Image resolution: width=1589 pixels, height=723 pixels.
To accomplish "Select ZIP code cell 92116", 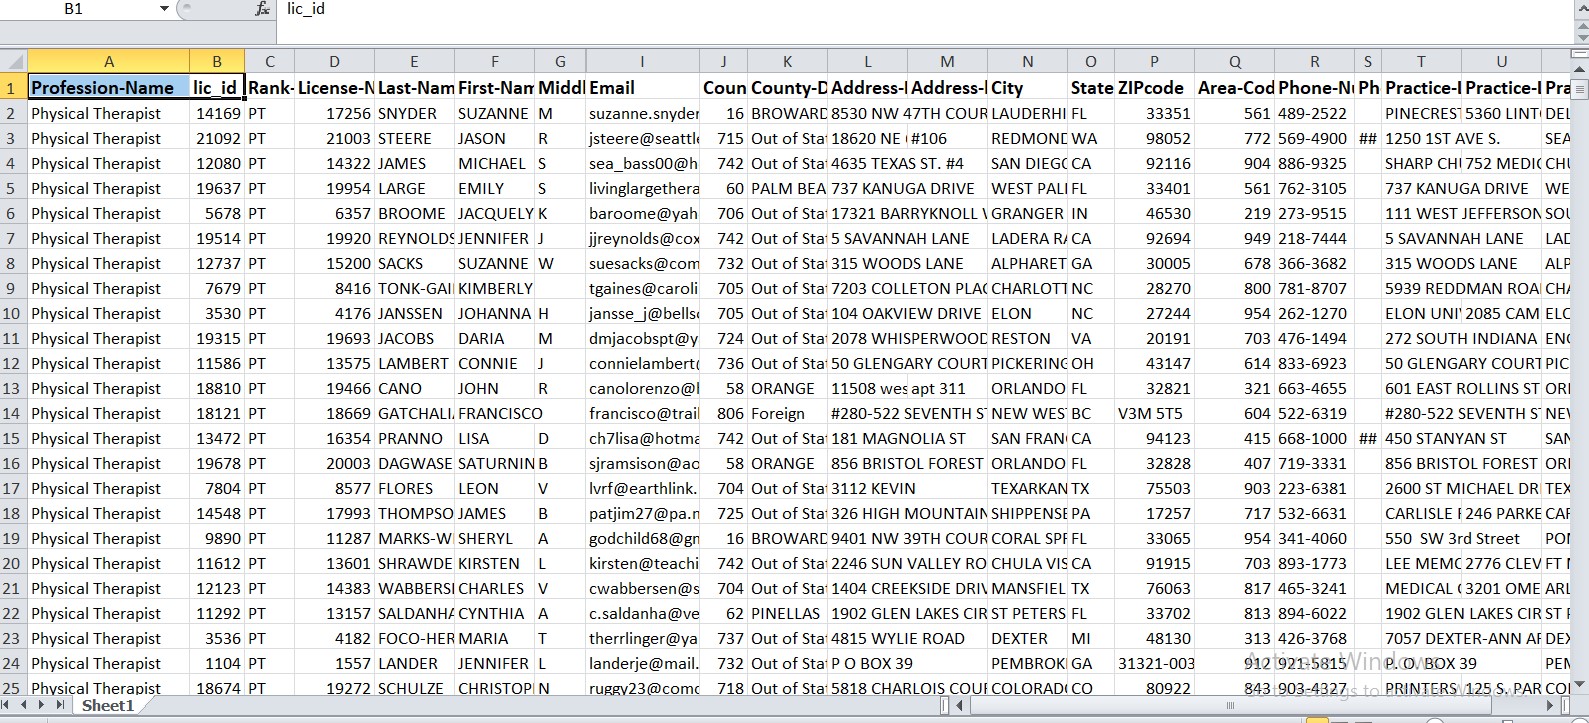I will (x=1154, y=163).
